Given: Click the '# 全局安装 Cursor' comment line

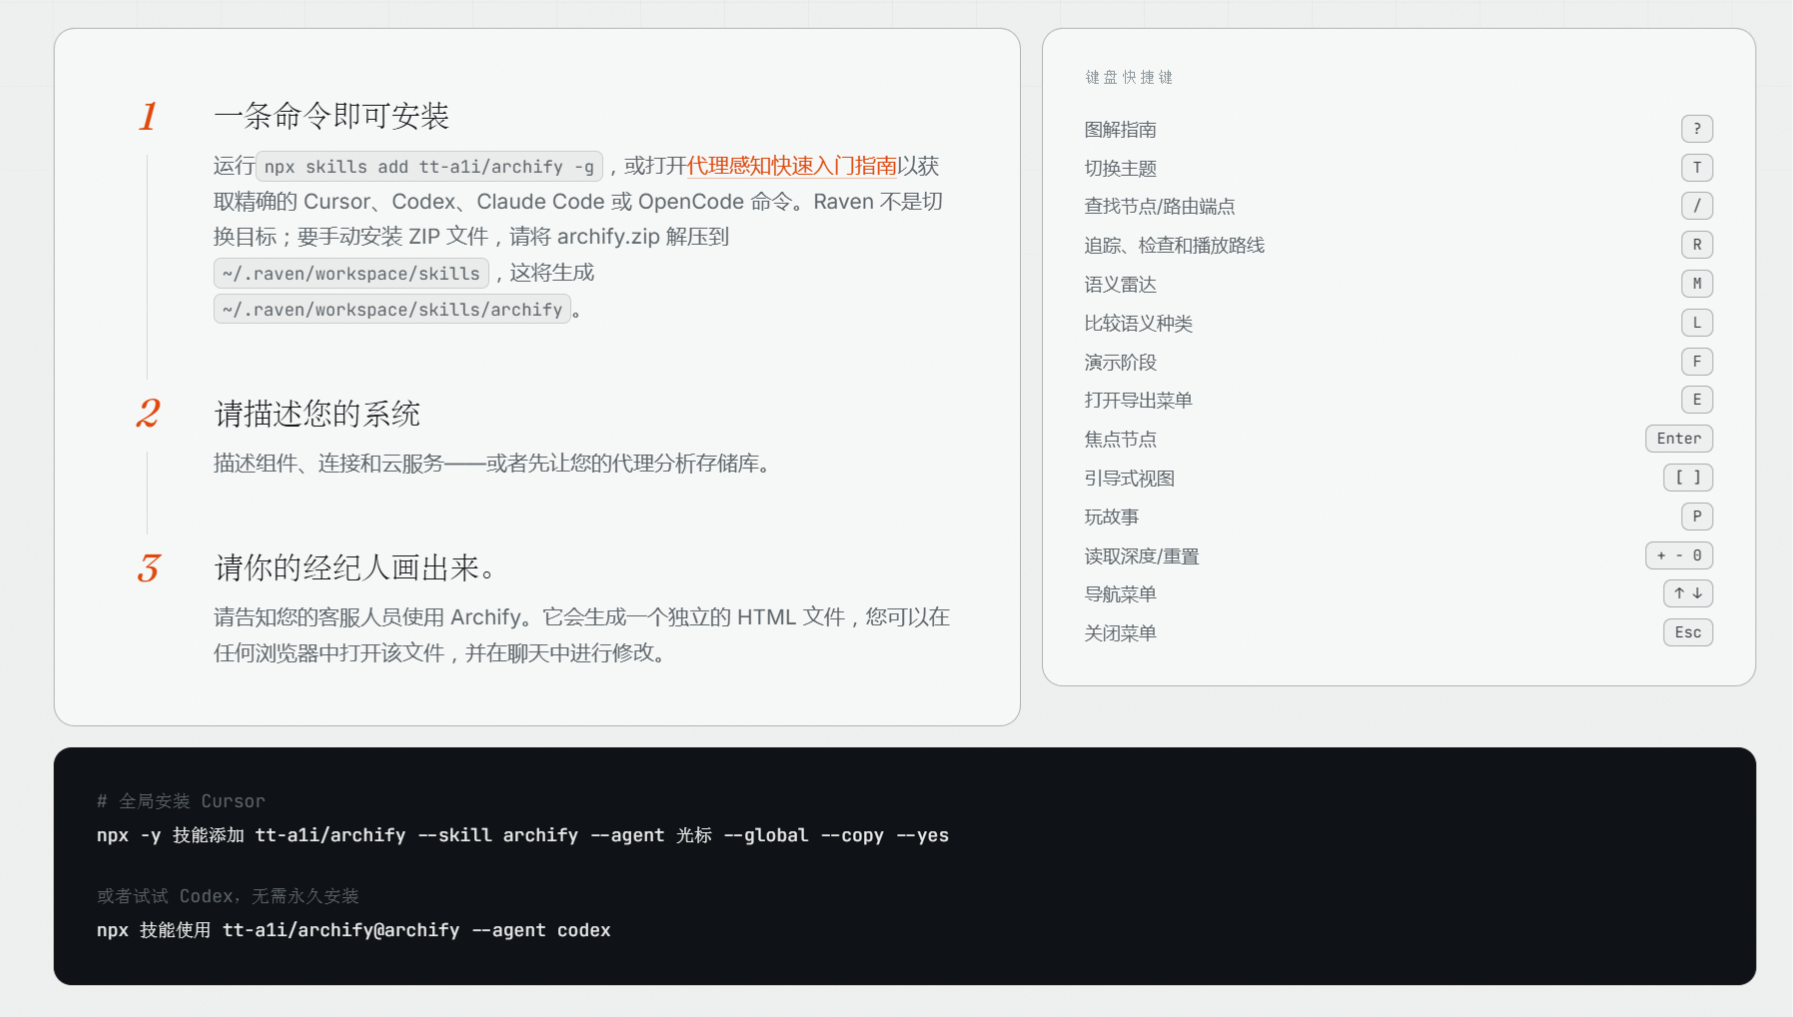Looking at the screenshot, I should 181,801.
